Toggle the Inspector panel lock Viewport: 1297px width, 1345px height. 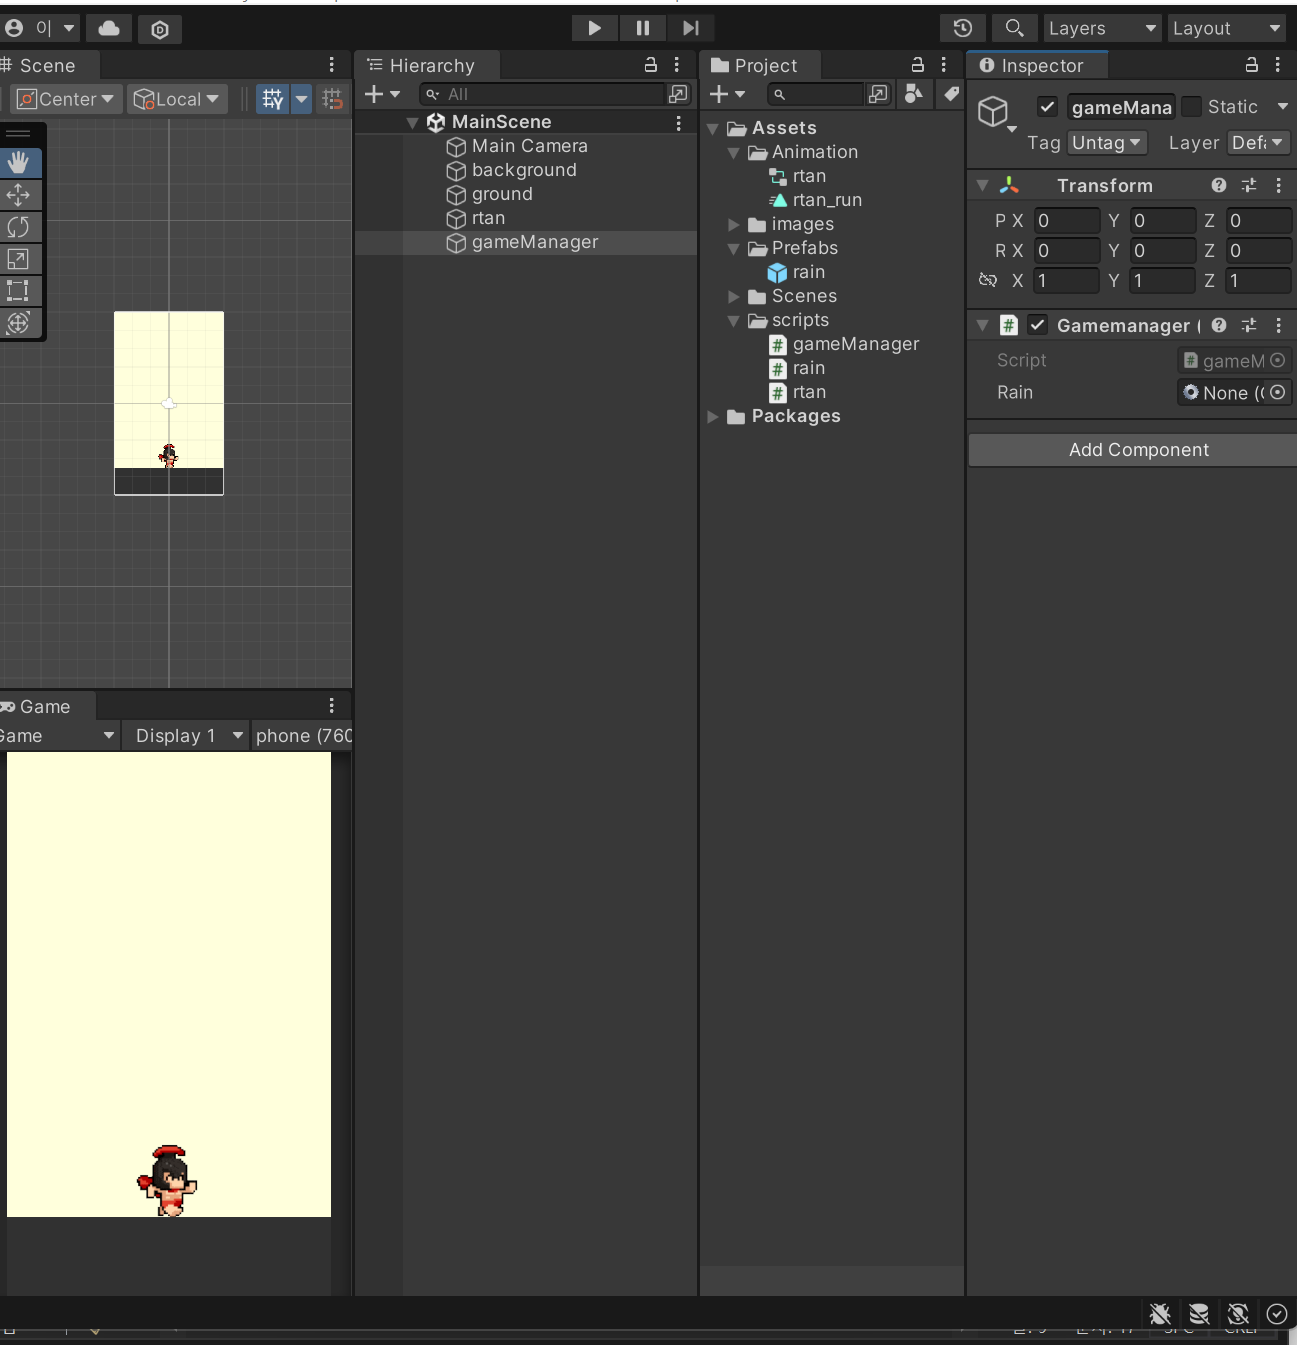pos(1251,65)
